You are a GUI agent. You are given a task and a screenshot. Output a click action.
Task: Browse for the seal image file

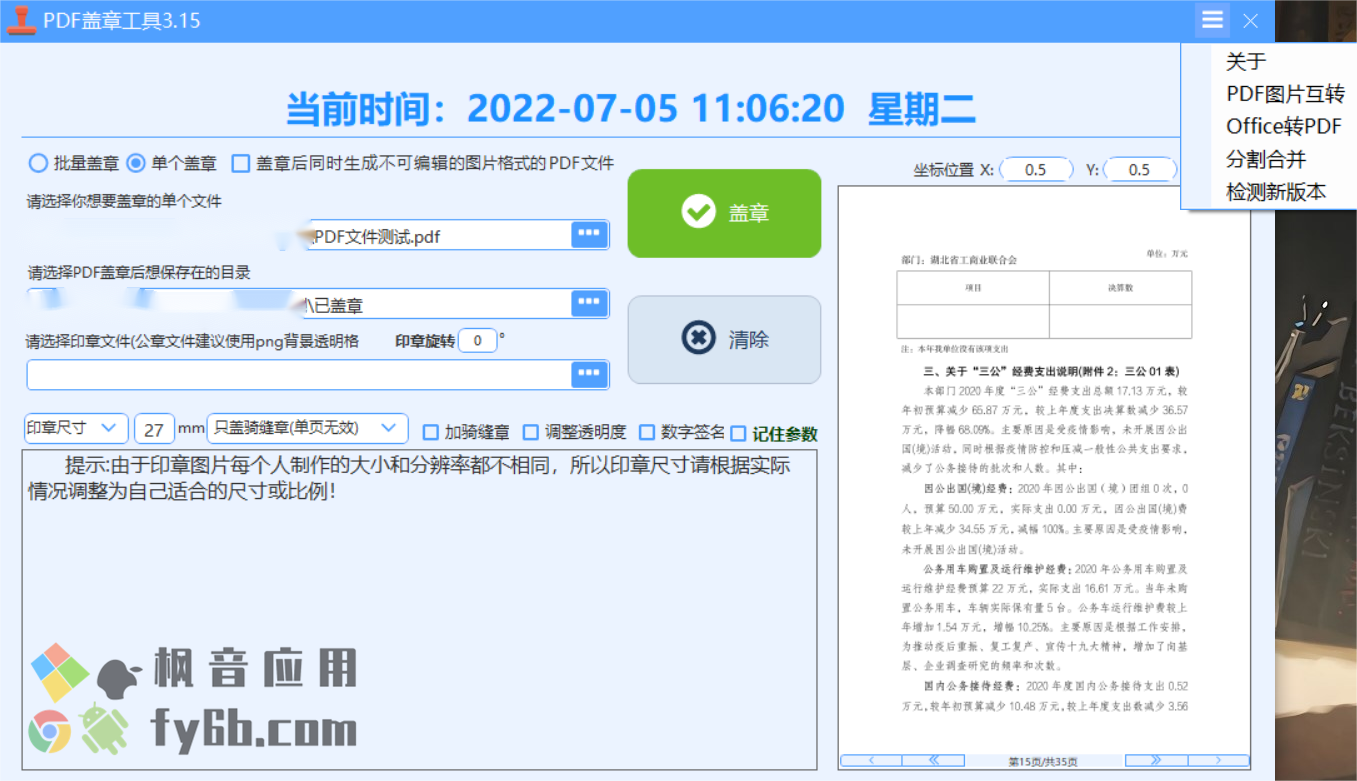tap(590, 375)
